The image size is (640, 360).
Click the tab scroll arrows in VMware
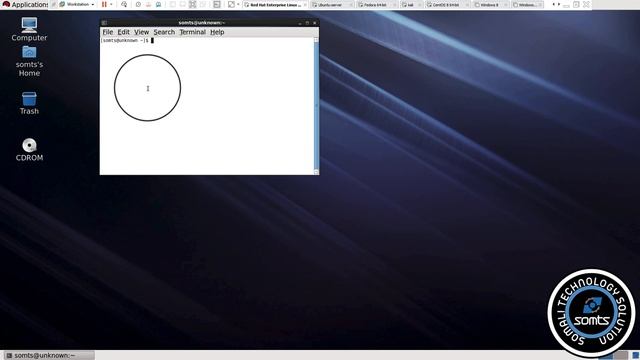(556, 4)
